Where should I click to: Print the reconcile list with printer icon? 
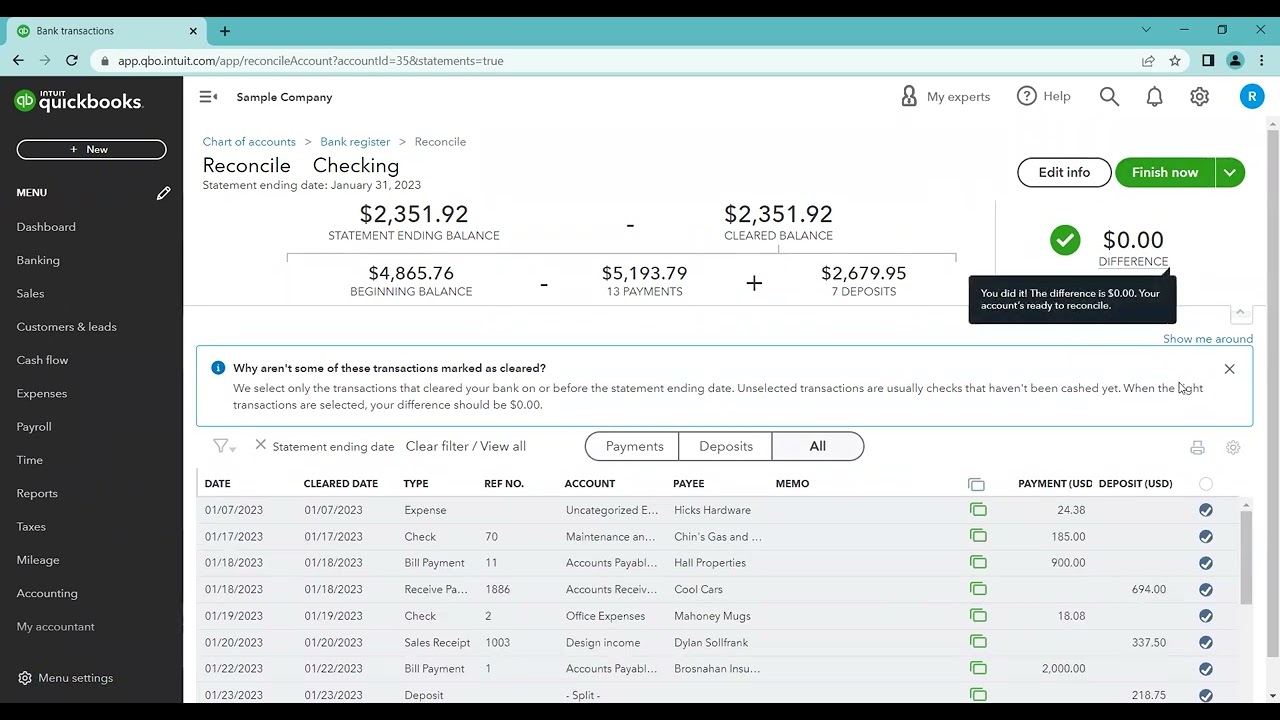coord(1197,447)
